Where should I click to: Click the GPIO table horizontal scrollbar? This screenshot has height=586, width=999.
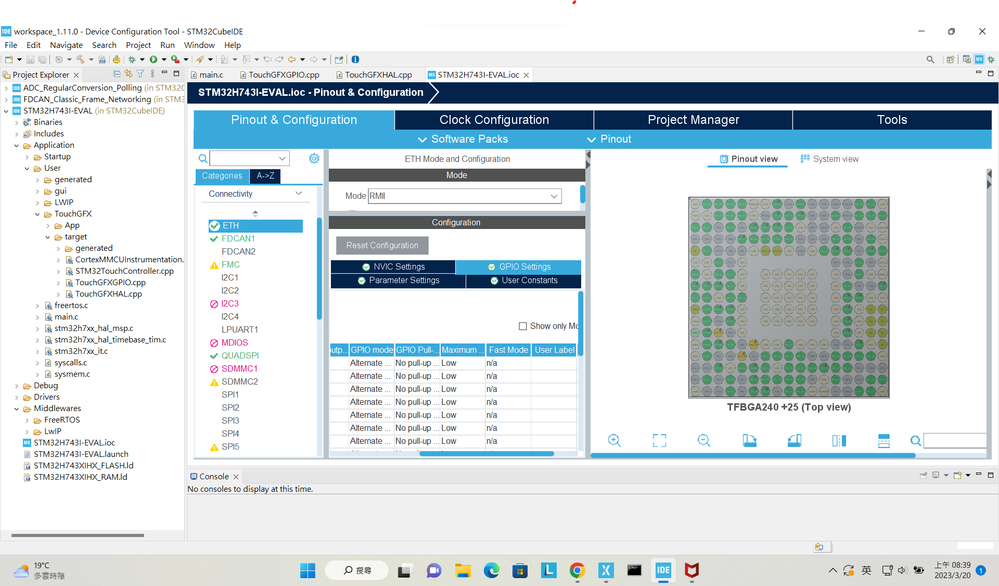click(x=487, y=454)
